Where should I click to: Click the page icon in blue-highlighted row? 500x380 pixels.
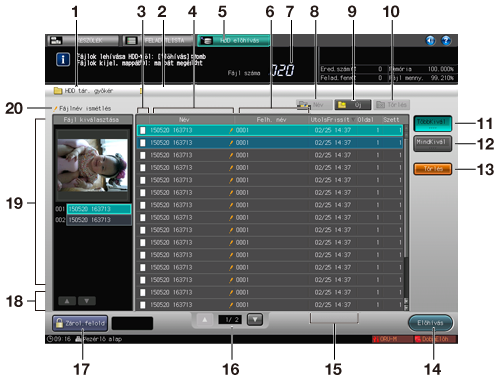(143, 143)
